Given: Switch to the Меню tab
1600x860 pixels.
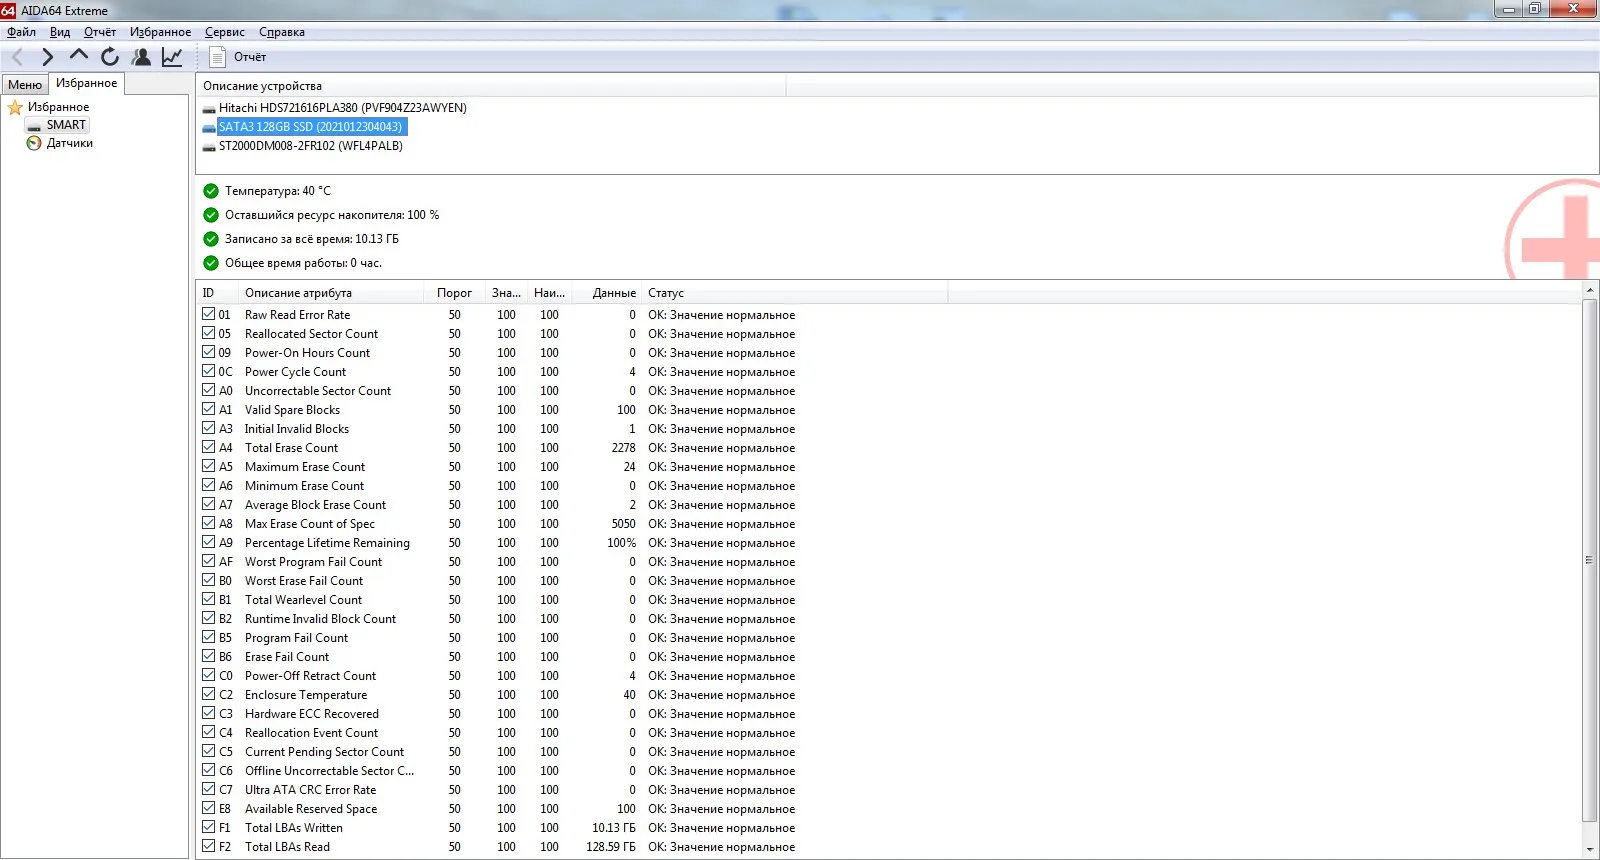Looking at the screenshot, I should point(25,85).
